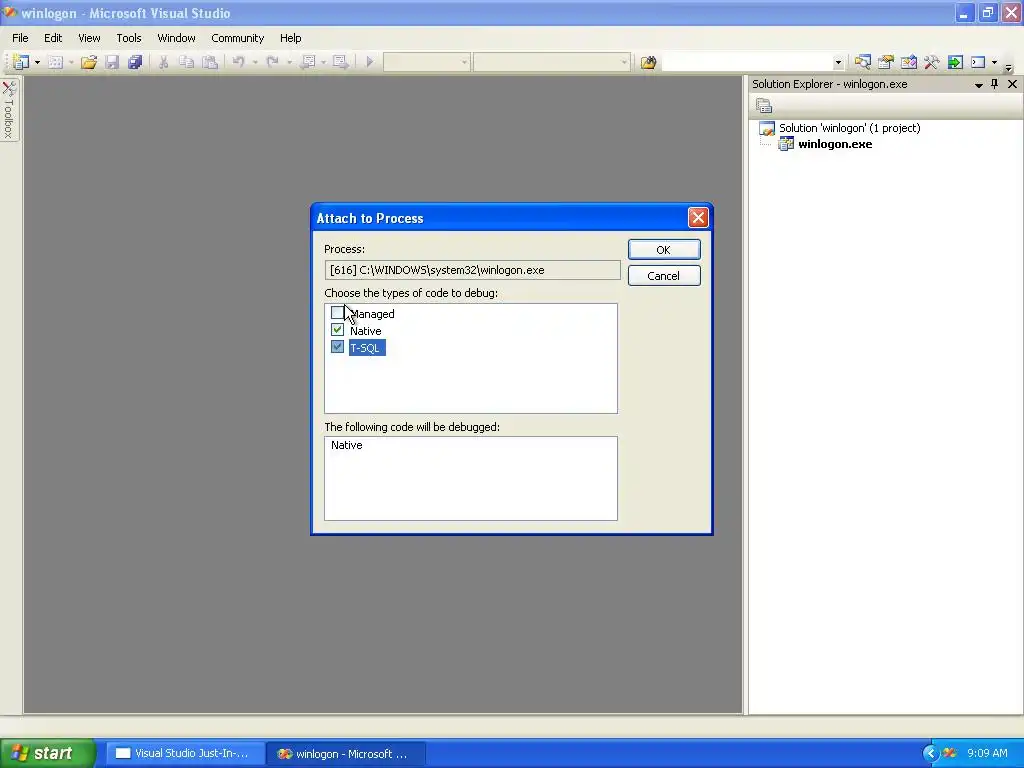Open the Solution Platforms combo box
The height and width of the screenshot is (768, 1024).
[x=552, y=63]
